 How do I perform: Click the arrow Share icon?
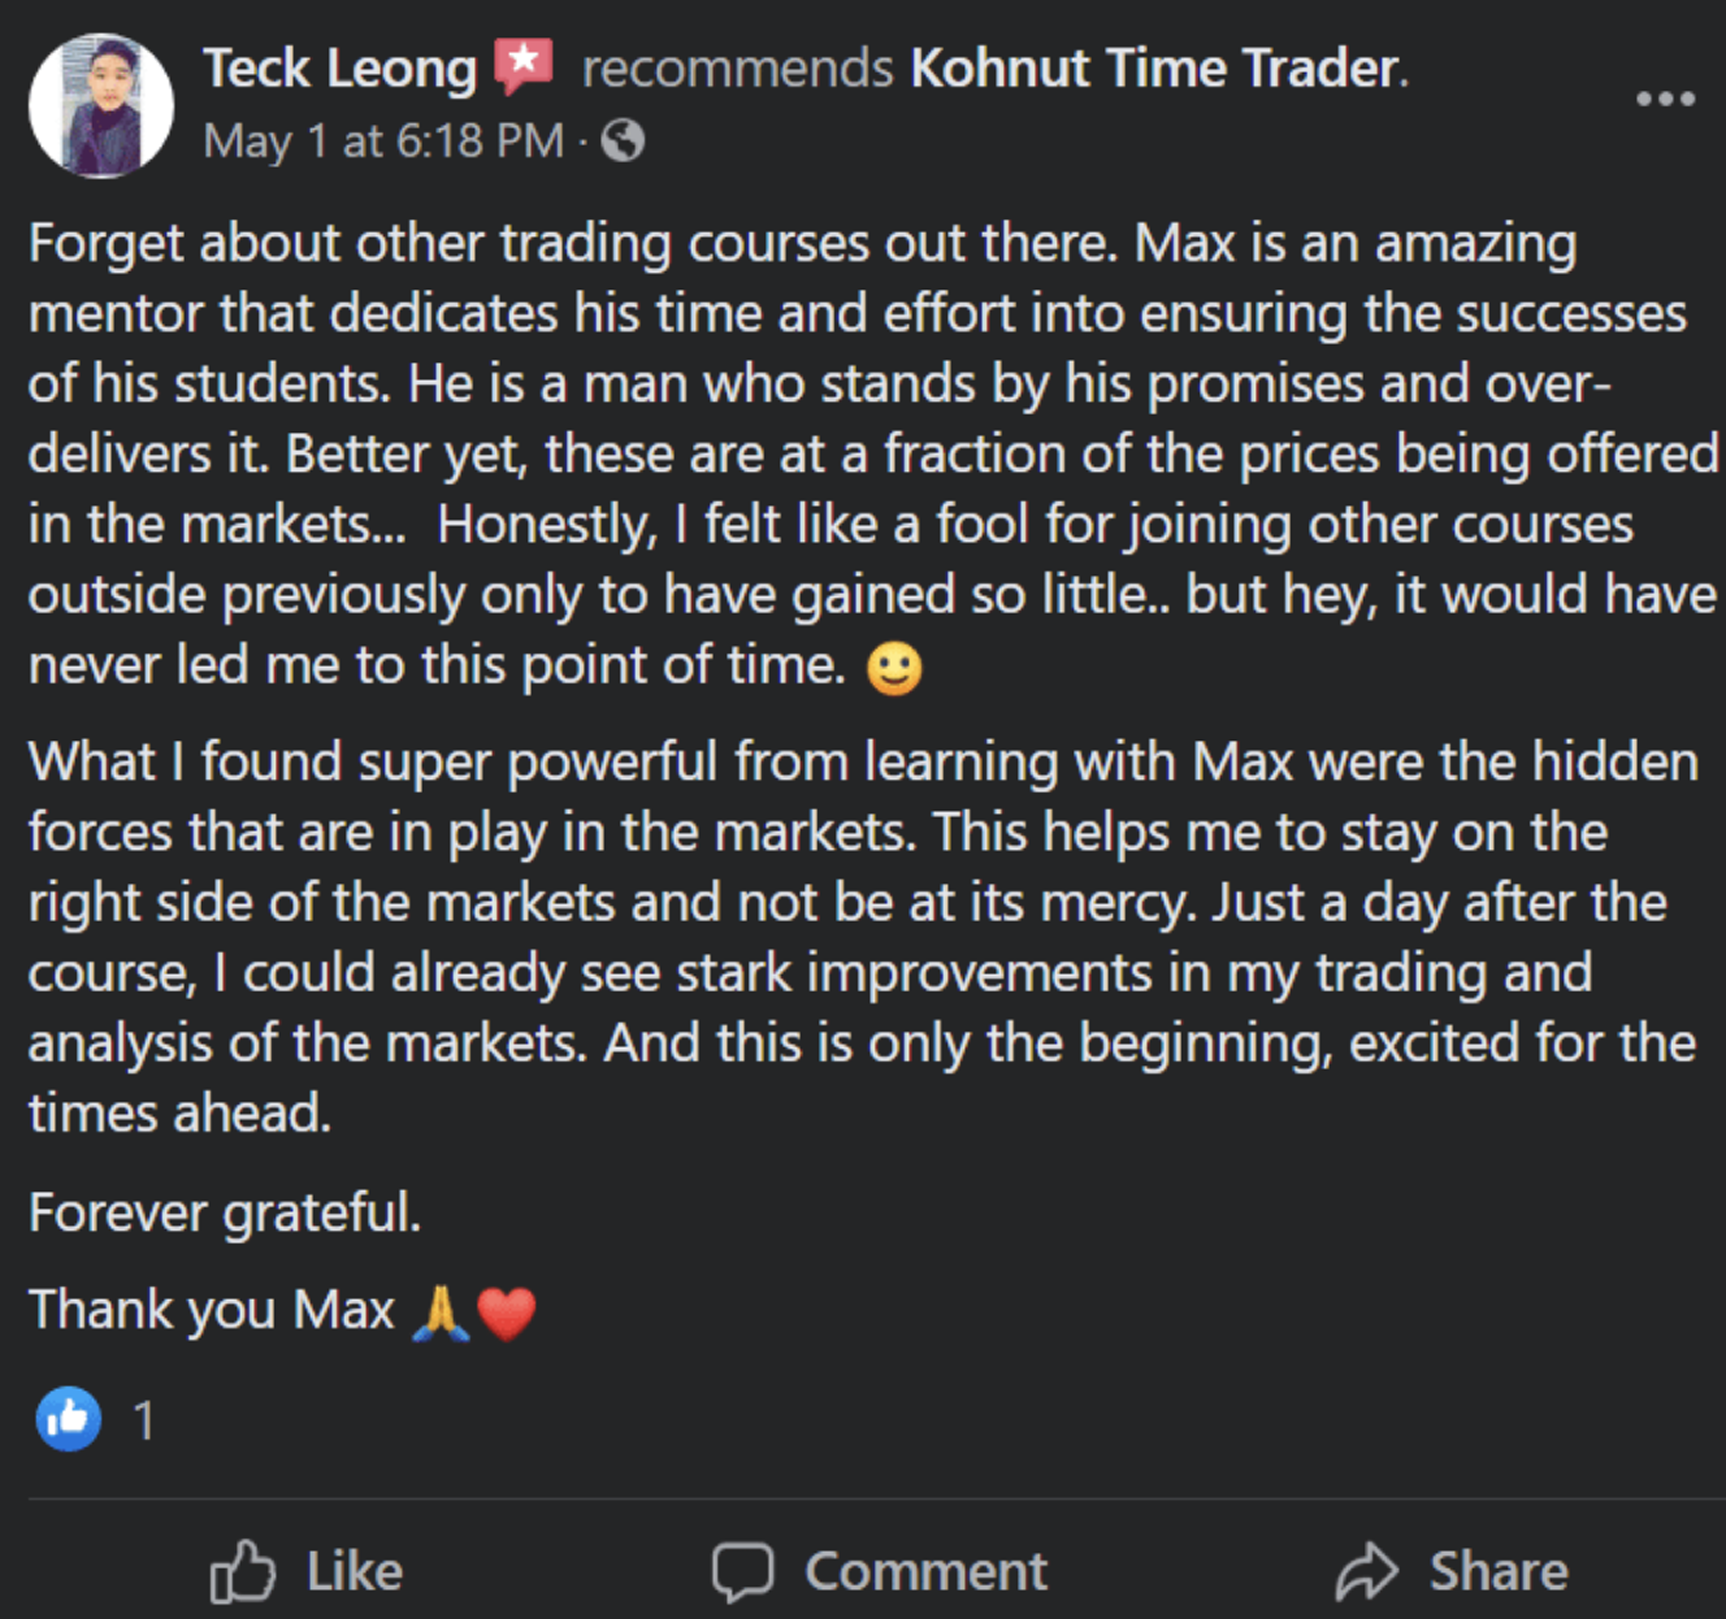[1366, 1571]
